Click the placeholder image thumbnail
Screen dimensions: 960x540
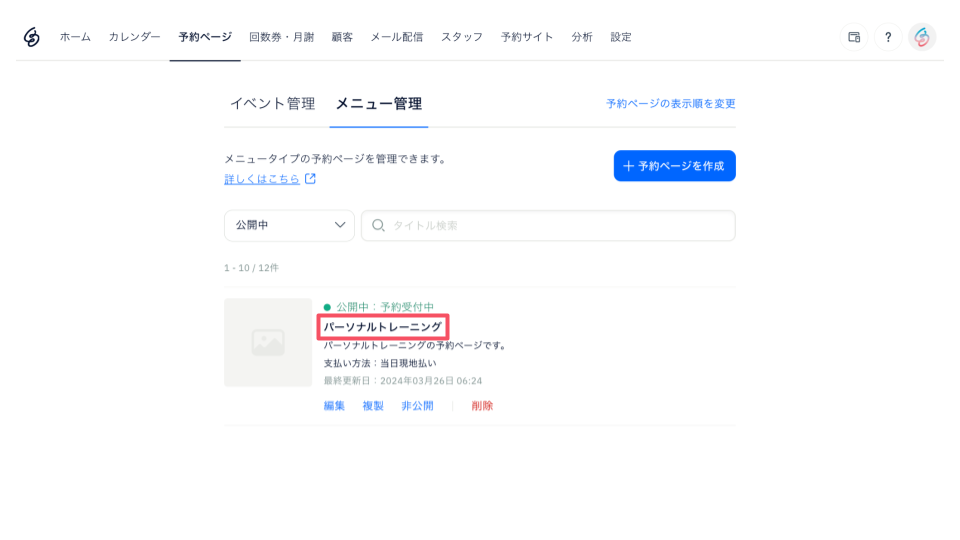[x=268, y=342]
